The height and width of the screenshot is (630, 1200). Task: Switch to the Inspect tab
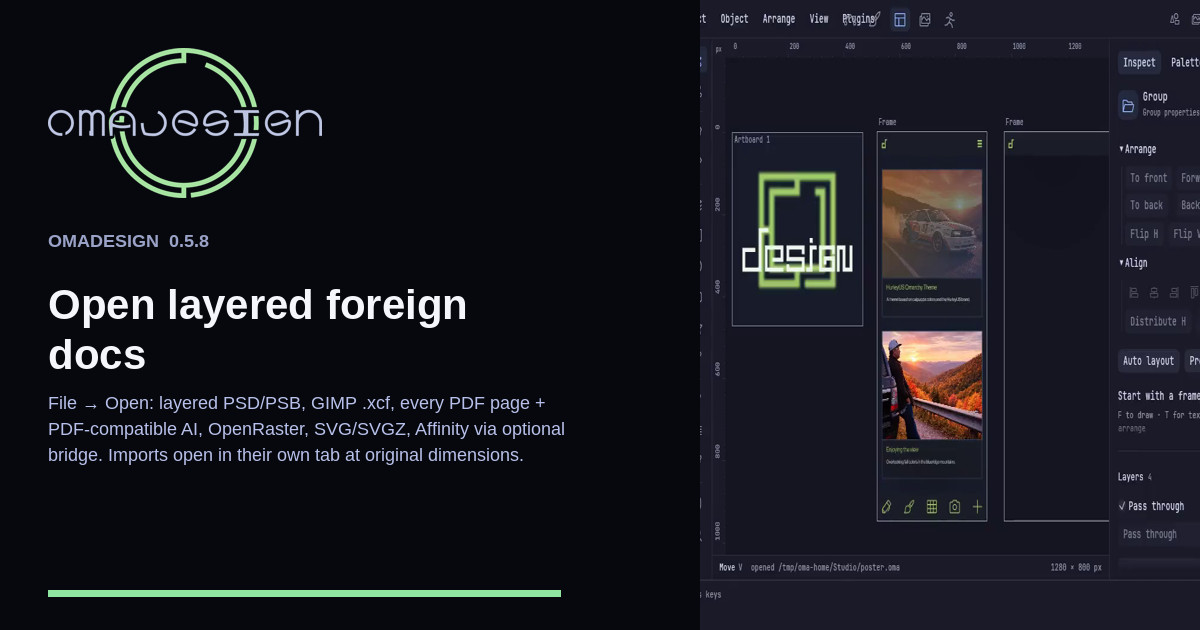1139,63
